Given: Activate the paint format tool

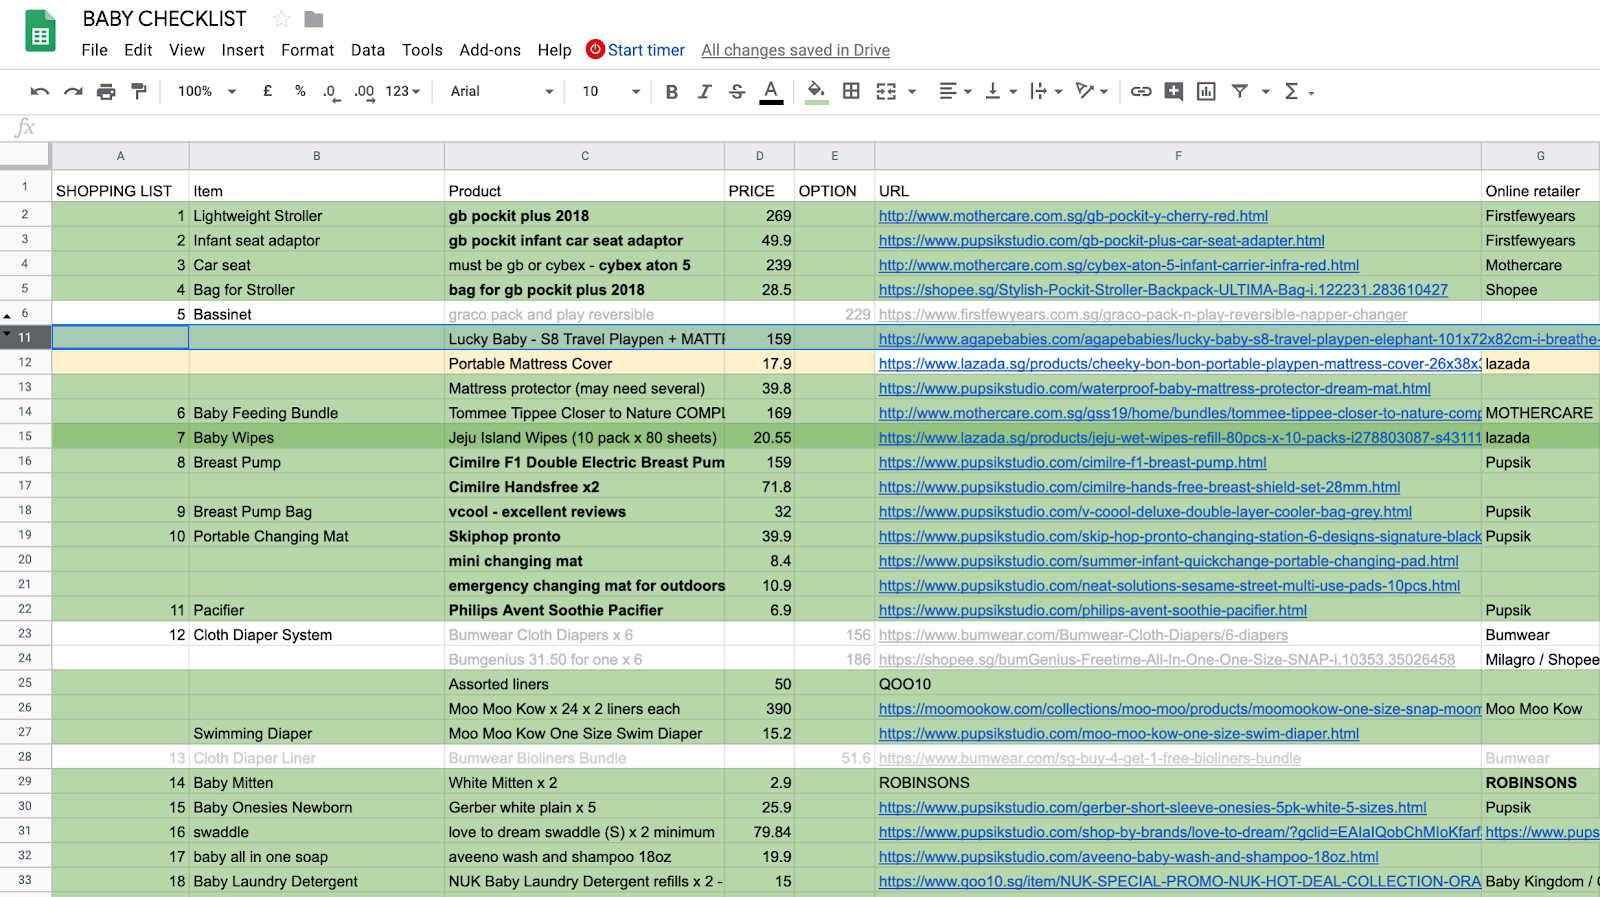Looking at the screenshot, I should 139,91.
